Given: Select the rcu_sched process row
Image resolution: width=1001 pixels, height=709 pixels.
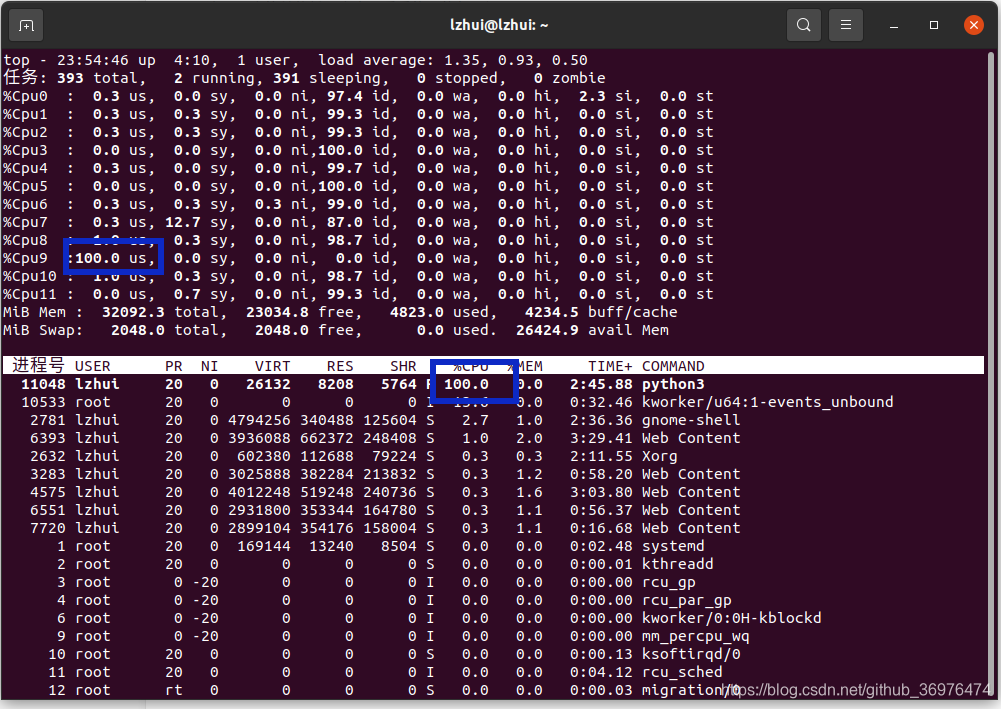Looking at the screenshot, I should point(492,673).
